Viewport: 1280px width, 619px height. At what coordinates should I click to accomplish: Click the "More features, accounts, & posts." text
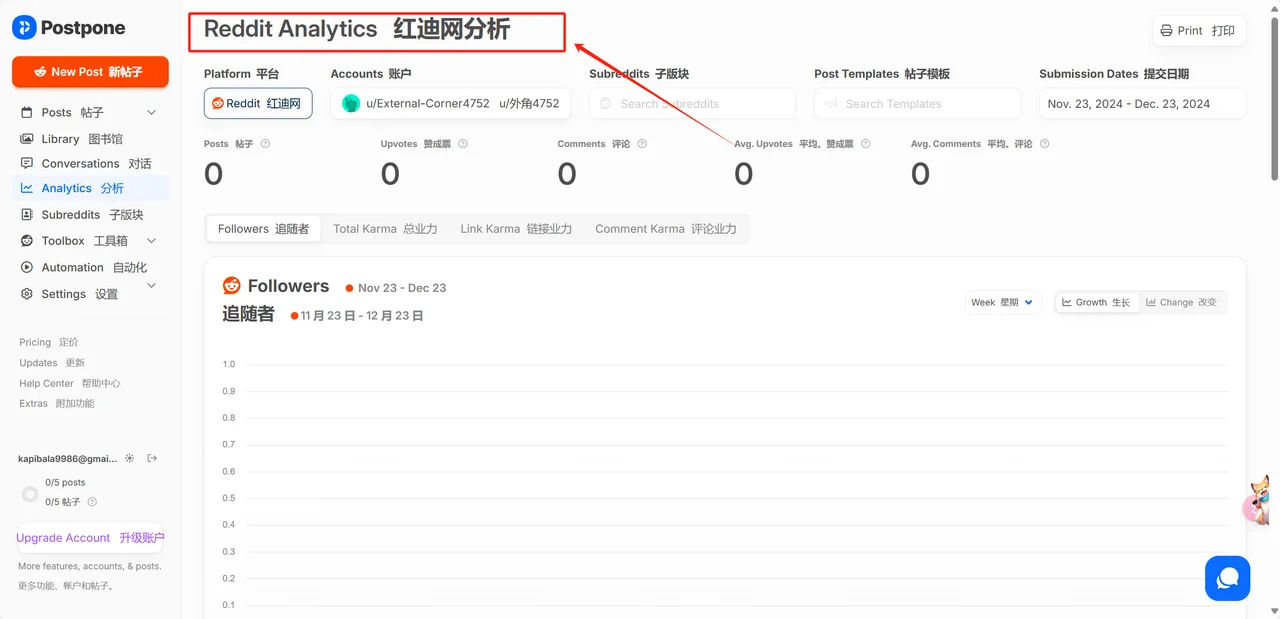coord(89,567)
